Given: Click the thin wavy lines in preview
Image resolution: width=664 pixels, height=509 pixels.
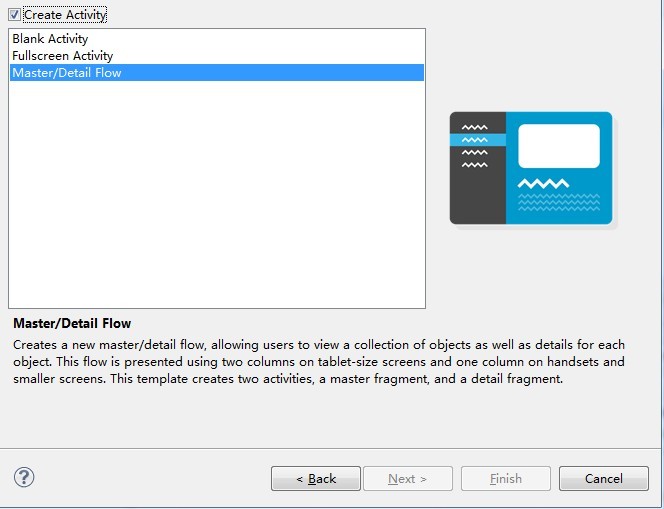Looking at the screenshot, I should click(558, 202).
